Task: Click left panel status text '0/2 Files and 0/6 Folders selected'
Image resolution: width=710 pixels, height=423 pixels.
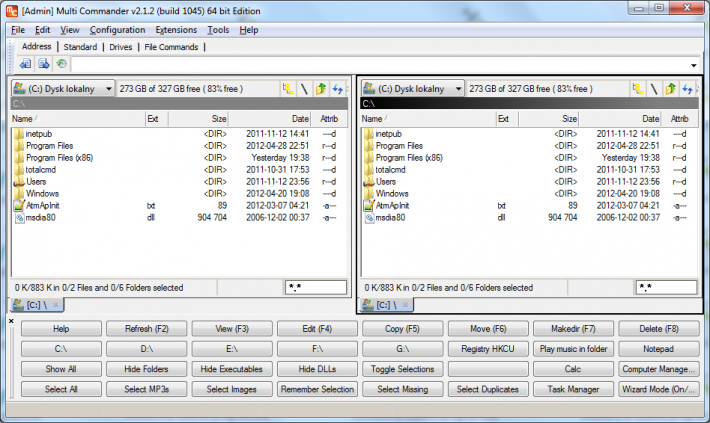Action: [122, 288]
